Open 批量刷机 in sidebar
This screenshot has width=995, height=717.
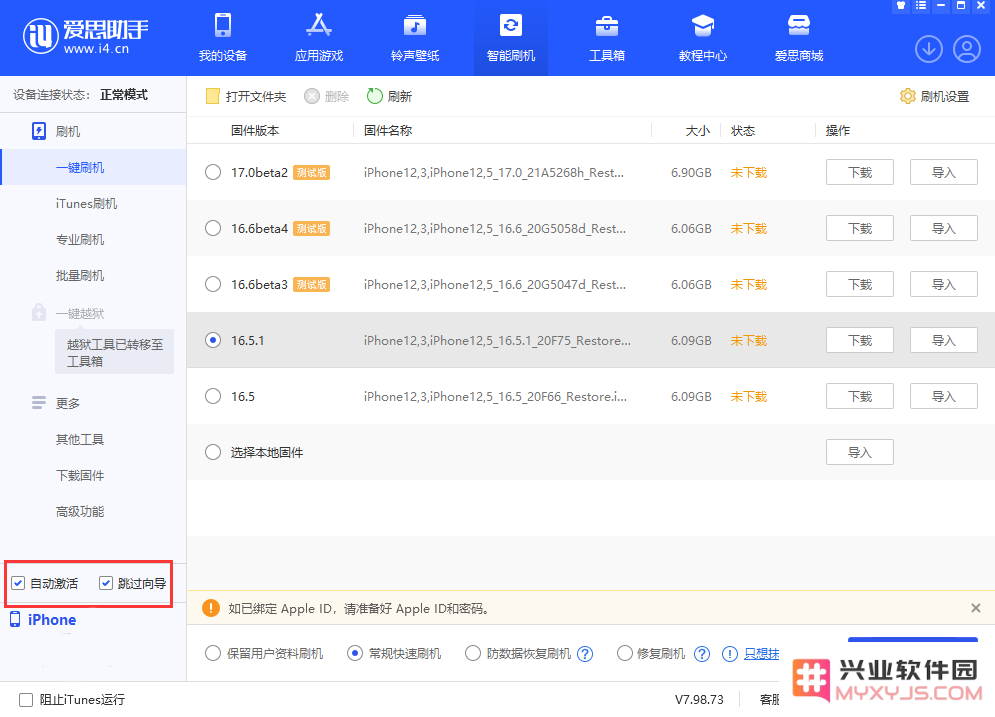point(80,276)
